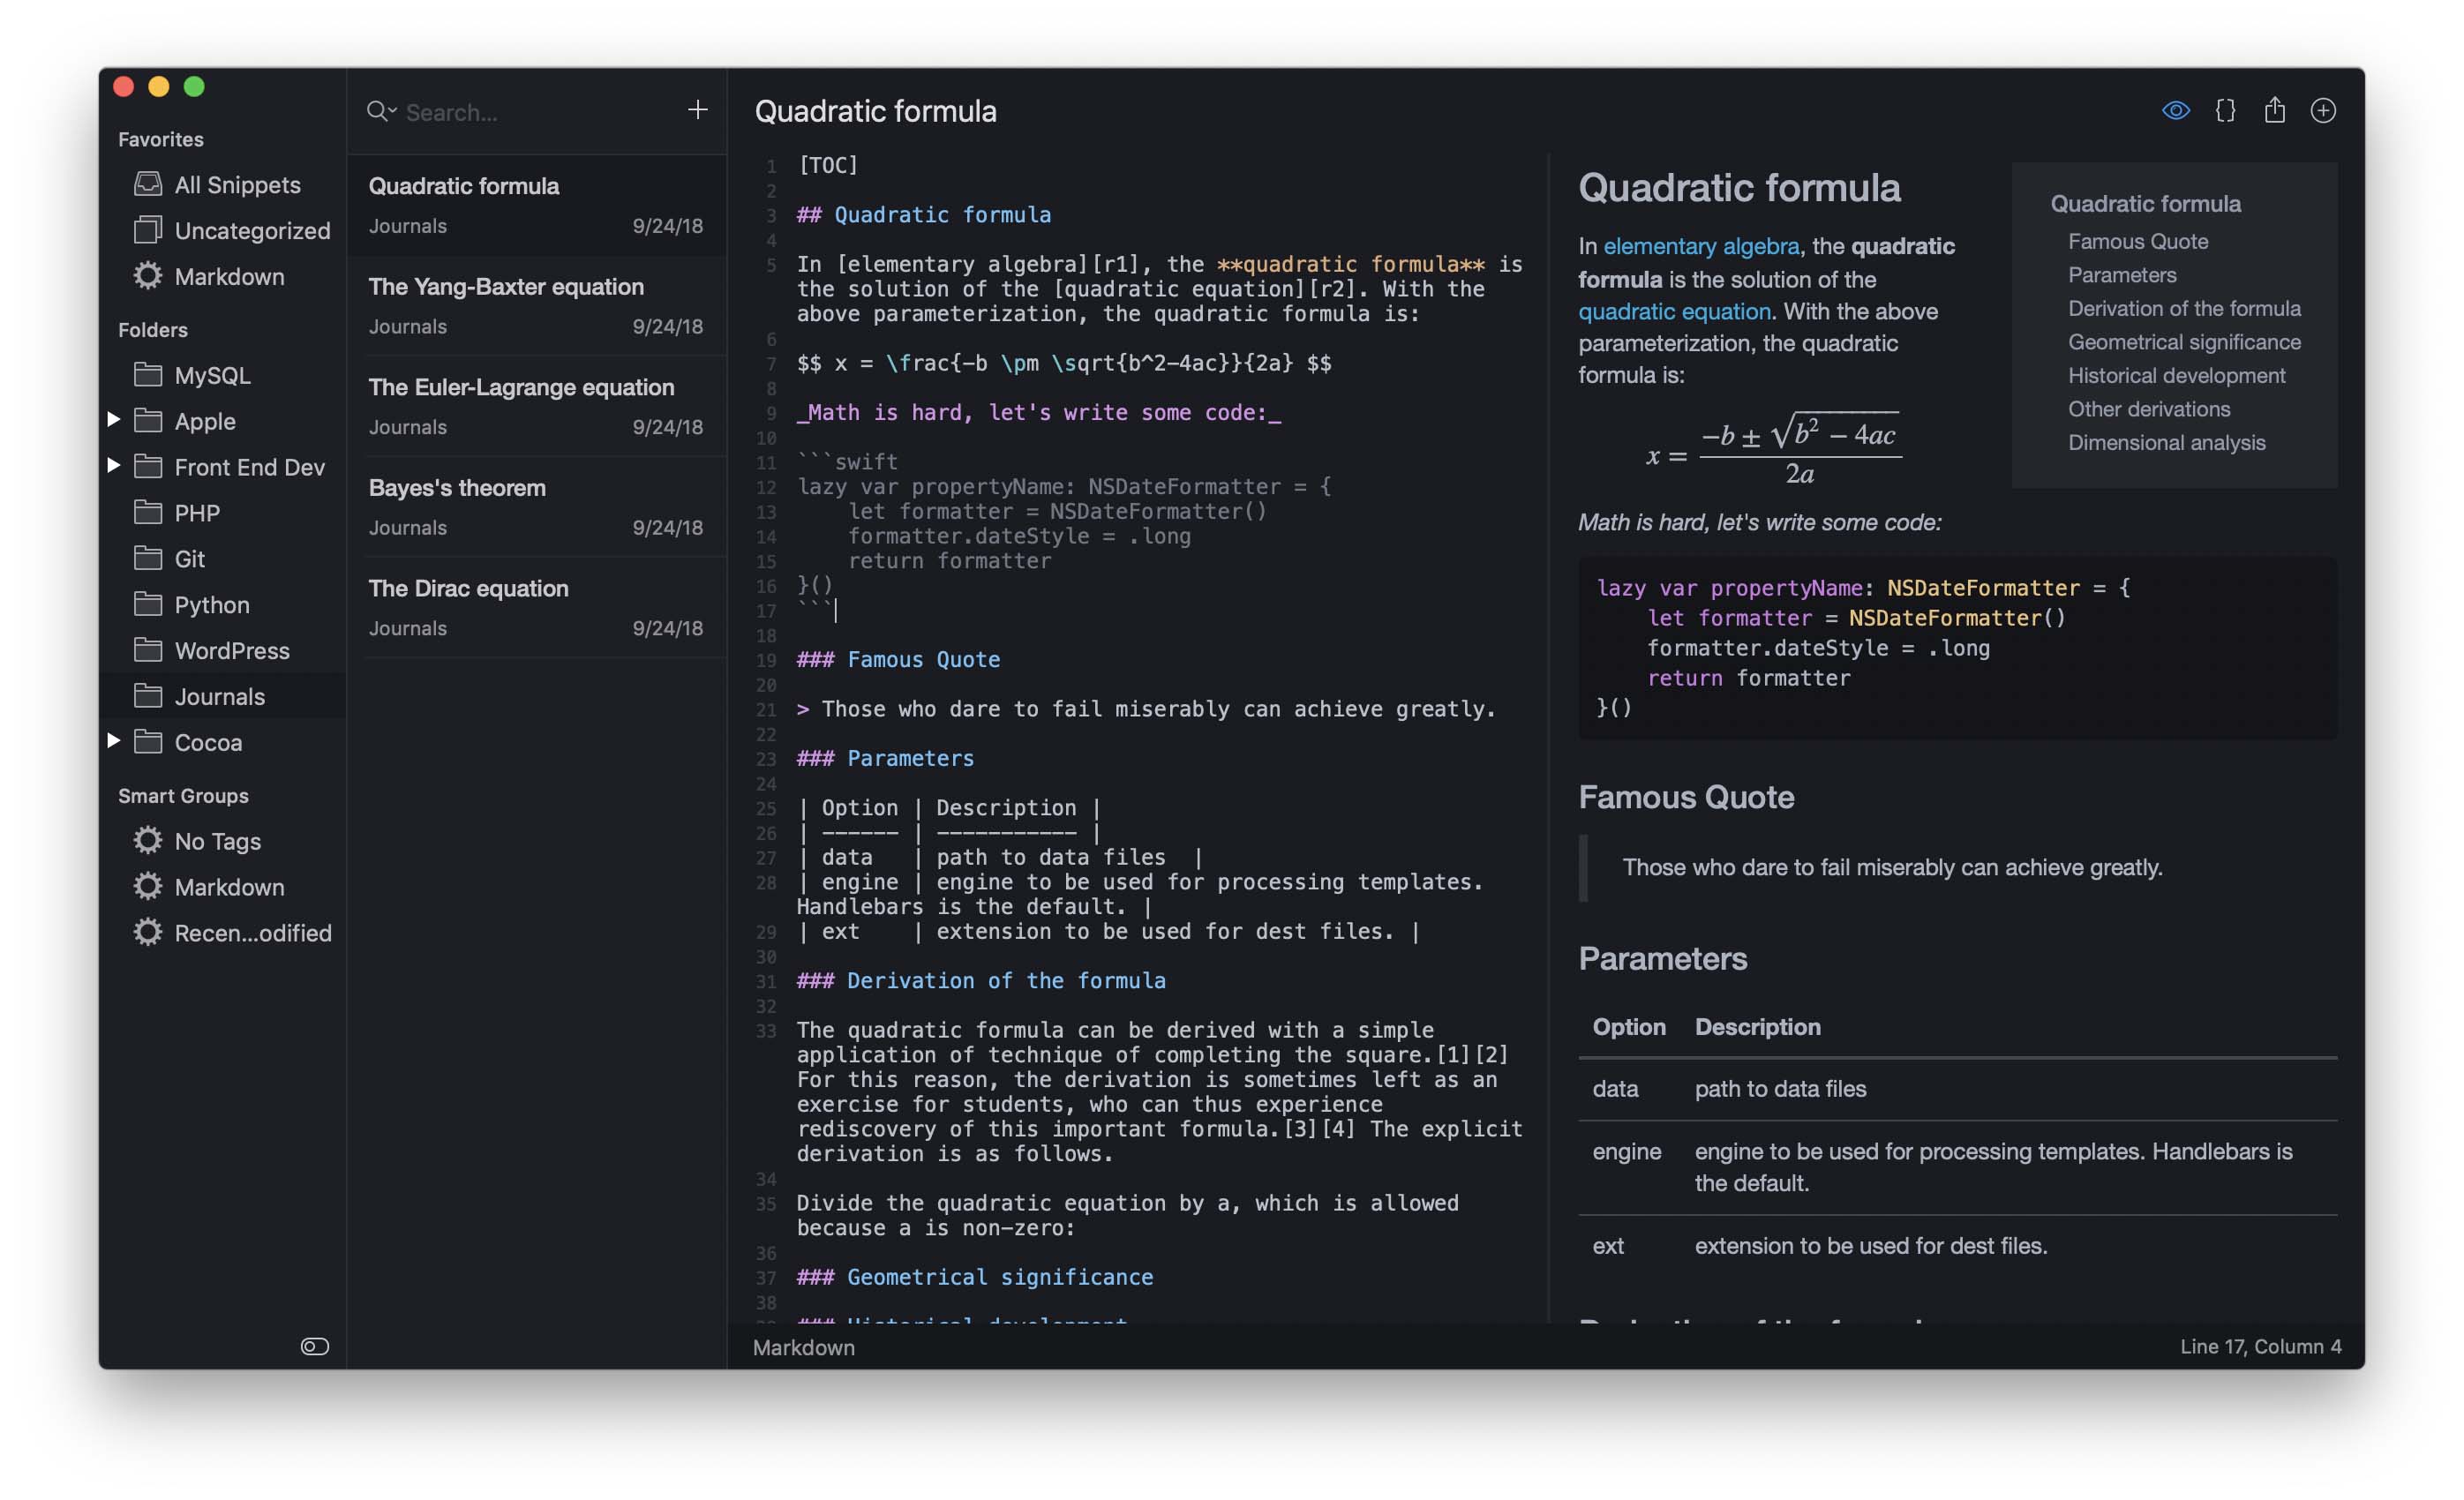Screen dimensions: 2464x1500
Task: Click the ```swift code fence line
Action: (x=847, y=462)
